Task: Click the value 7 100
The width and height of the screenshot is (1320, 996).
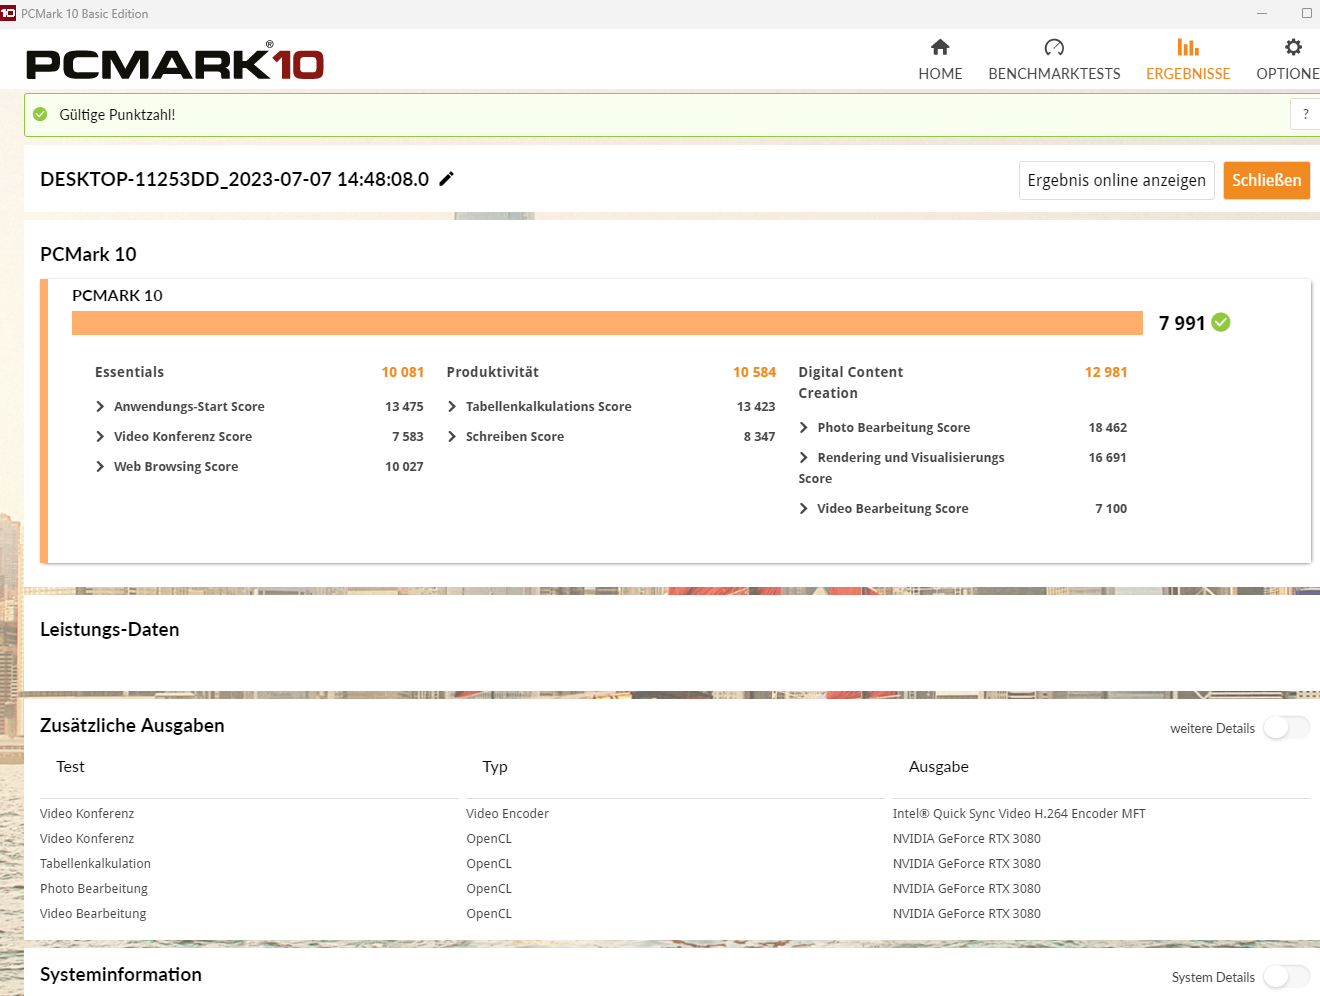Action: pyautogui.click(x=1110, y=508)
